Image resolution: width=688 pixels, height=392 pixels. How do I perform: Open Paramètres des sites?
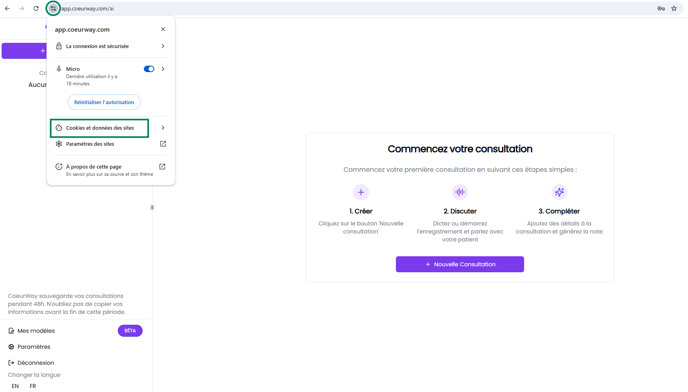(111, 144)
